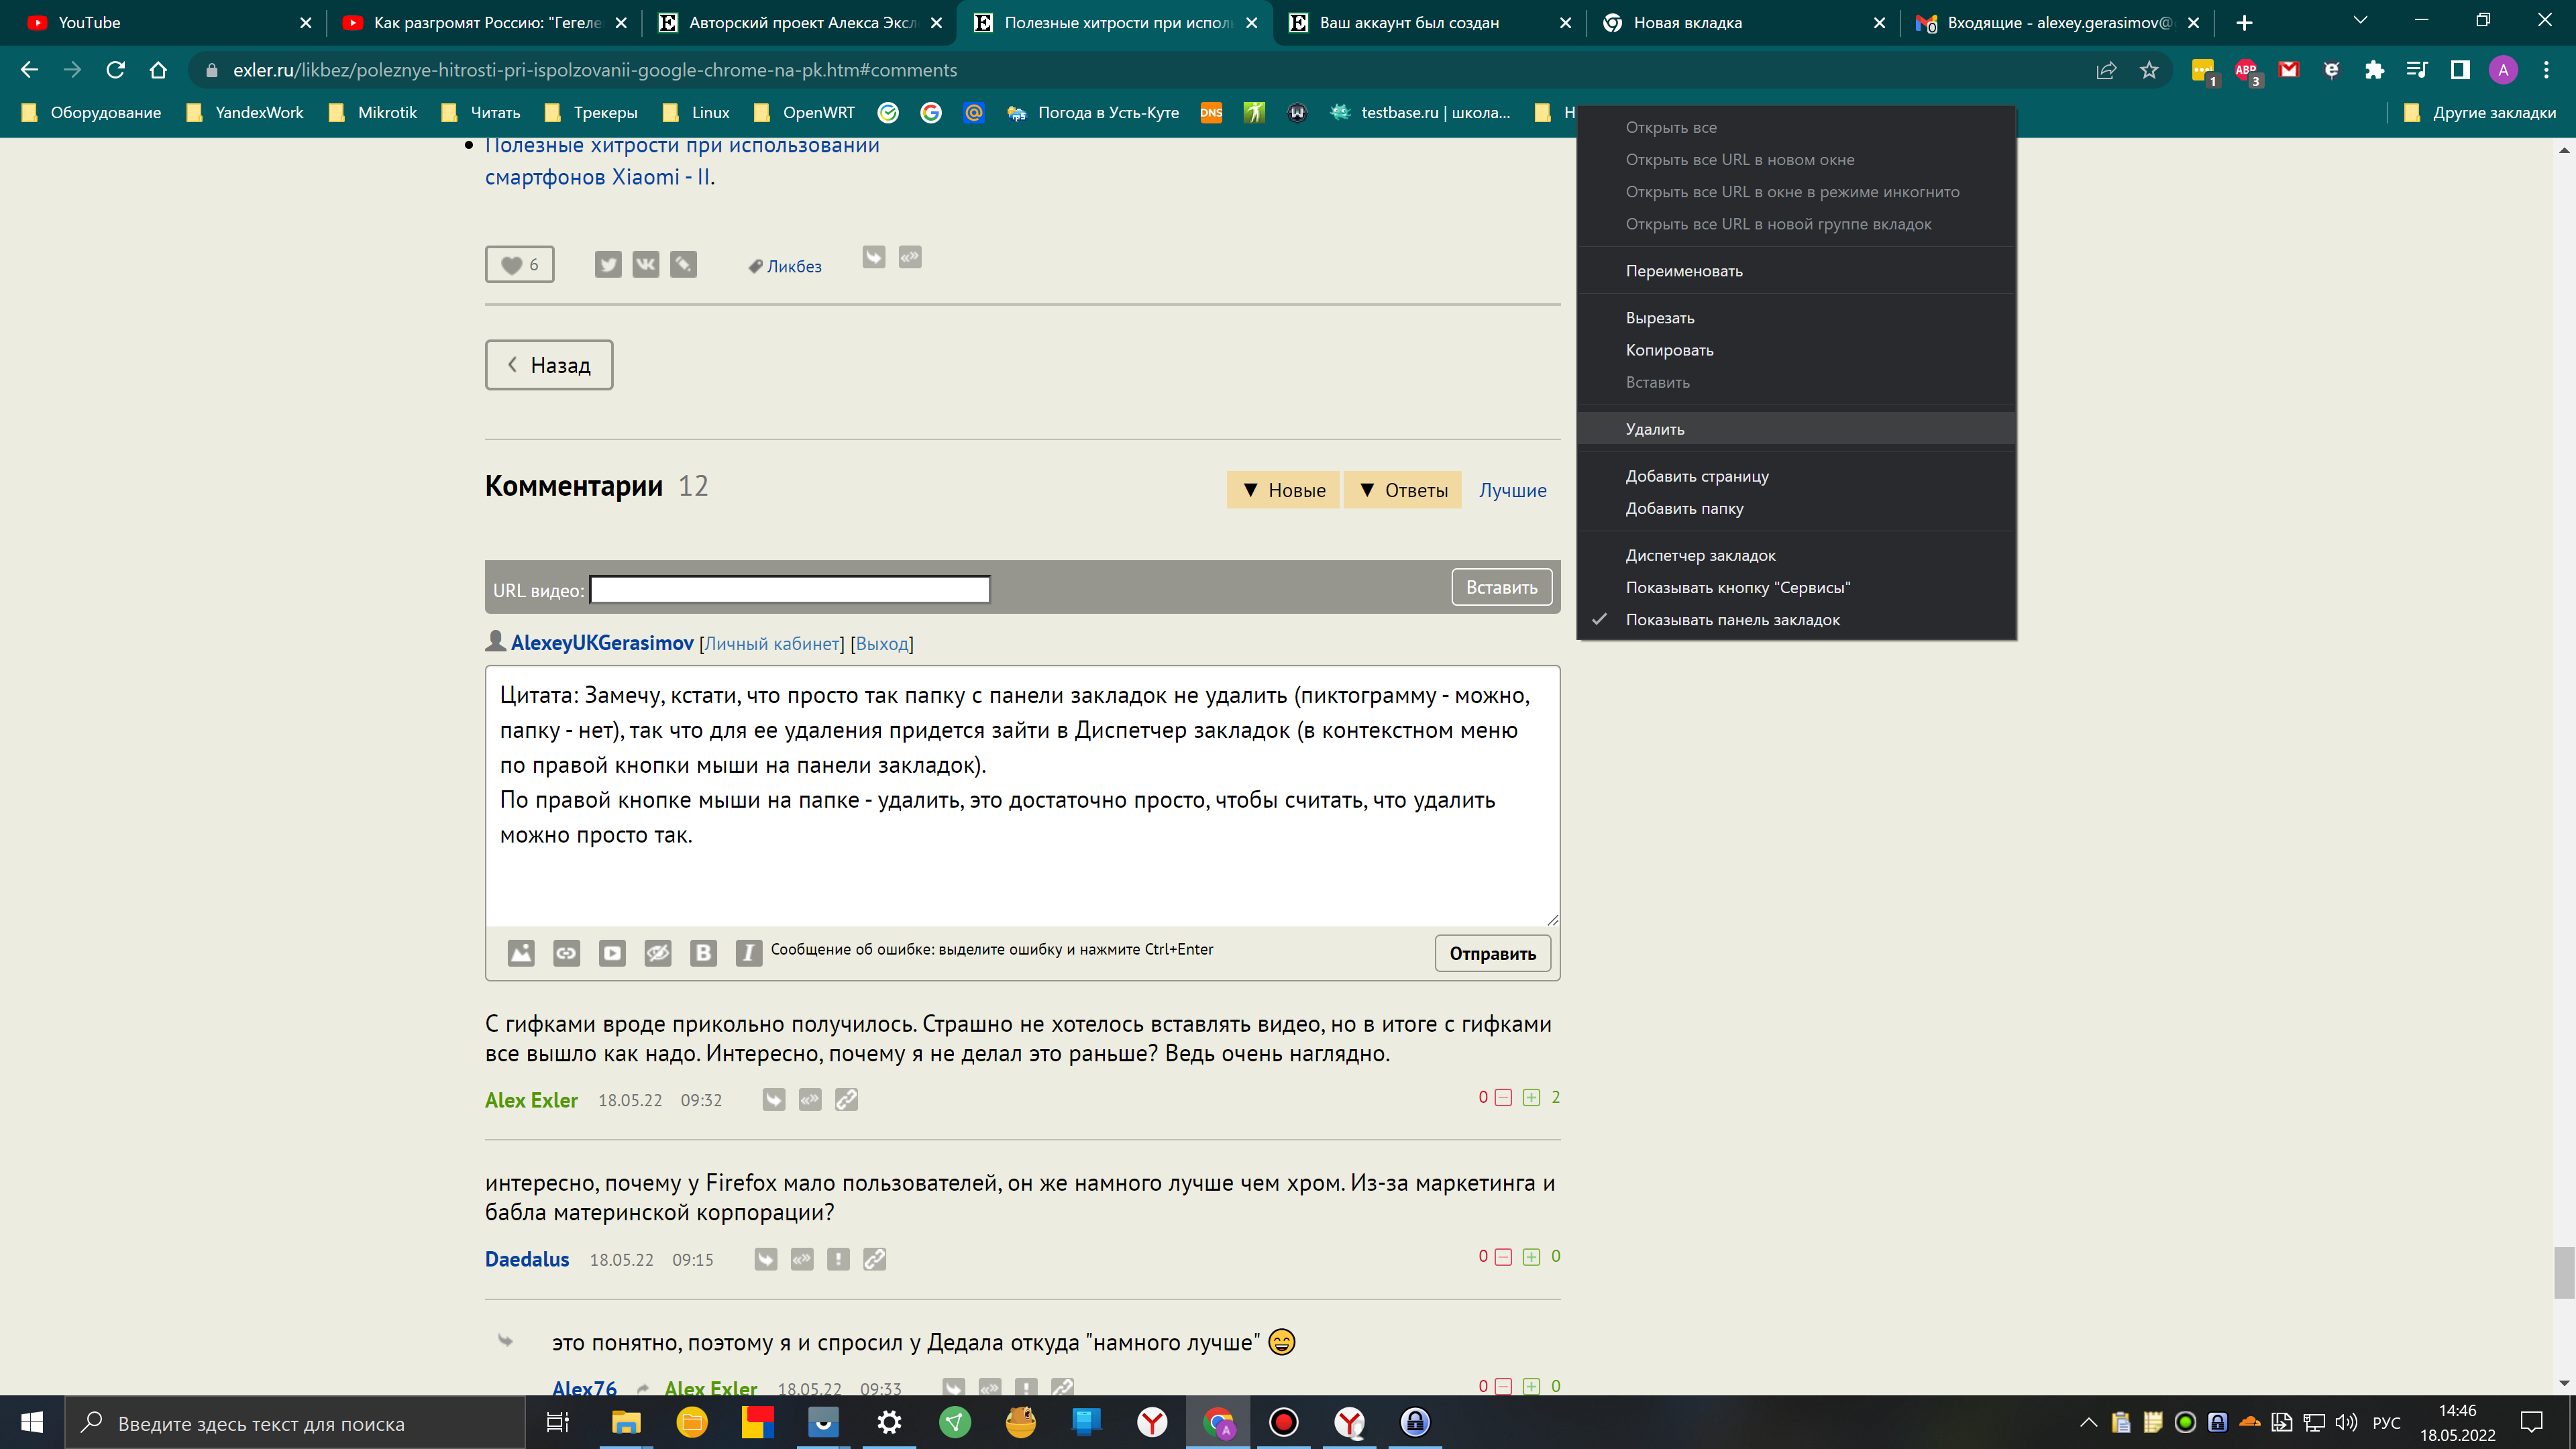Screen dimensions: 2576x1449
Task: Click the Chrome extensions icon in toolbar
Action: pyautogui.click(x=2374, y=70)
